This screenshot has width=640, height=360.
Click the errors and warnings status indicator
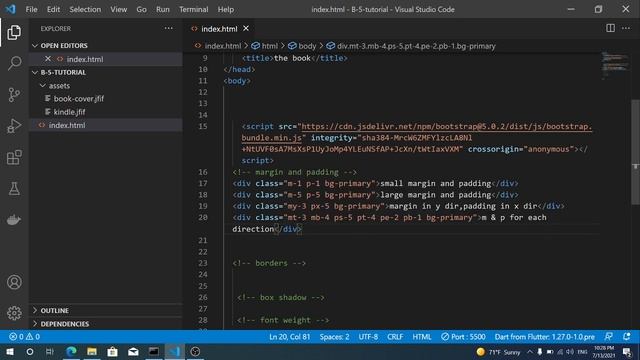tap(24, 337)
